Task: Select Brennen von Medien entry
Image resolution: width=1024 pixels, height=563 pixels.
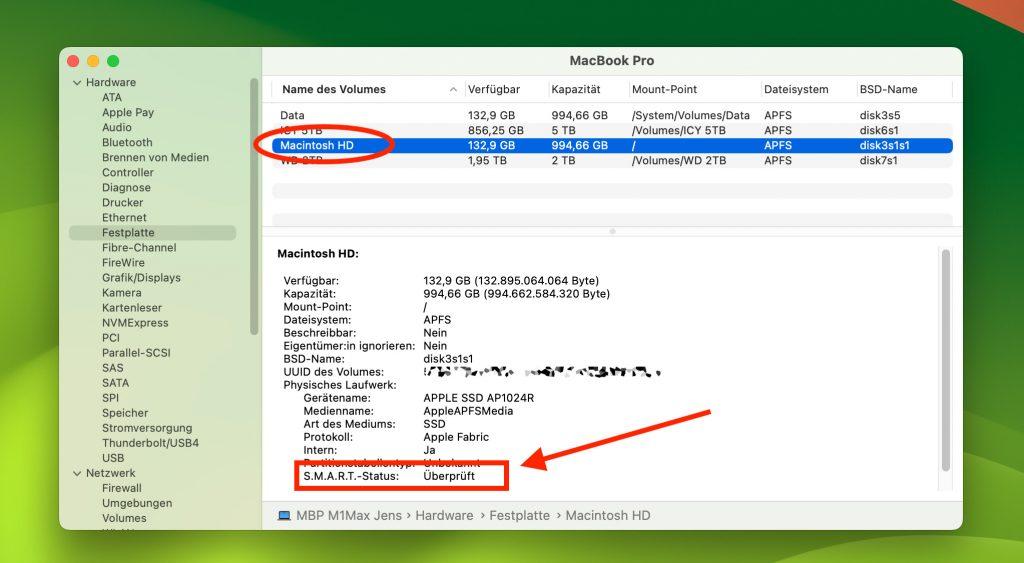Action: click(155, 157)
